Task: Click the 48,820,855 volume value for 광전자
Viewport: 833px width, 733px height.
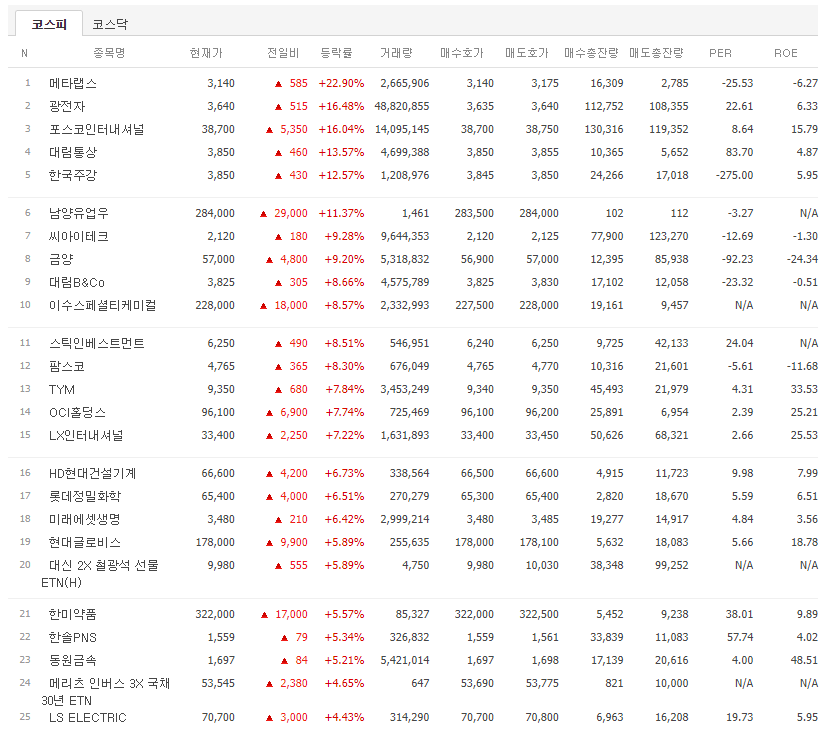Action: point(402,106)
